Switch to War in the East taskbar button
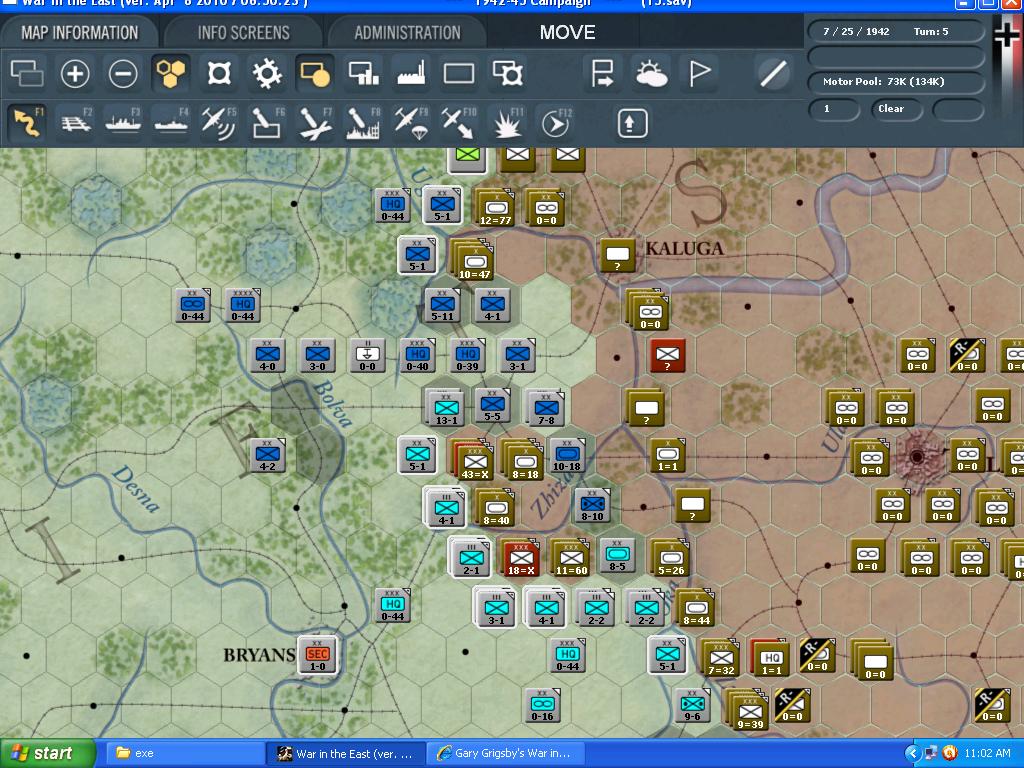 pos(346,754)
